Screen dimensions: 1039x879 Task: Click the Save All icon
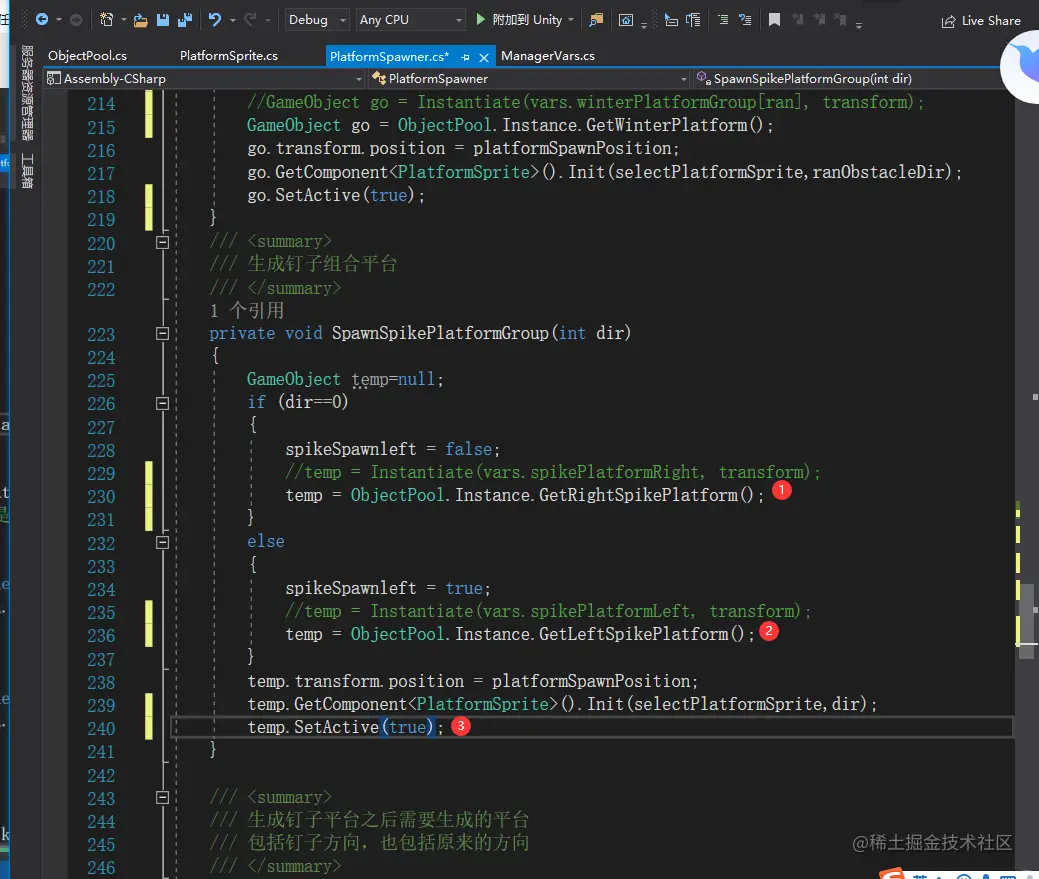pyautogui.click(x=185, y=19)
